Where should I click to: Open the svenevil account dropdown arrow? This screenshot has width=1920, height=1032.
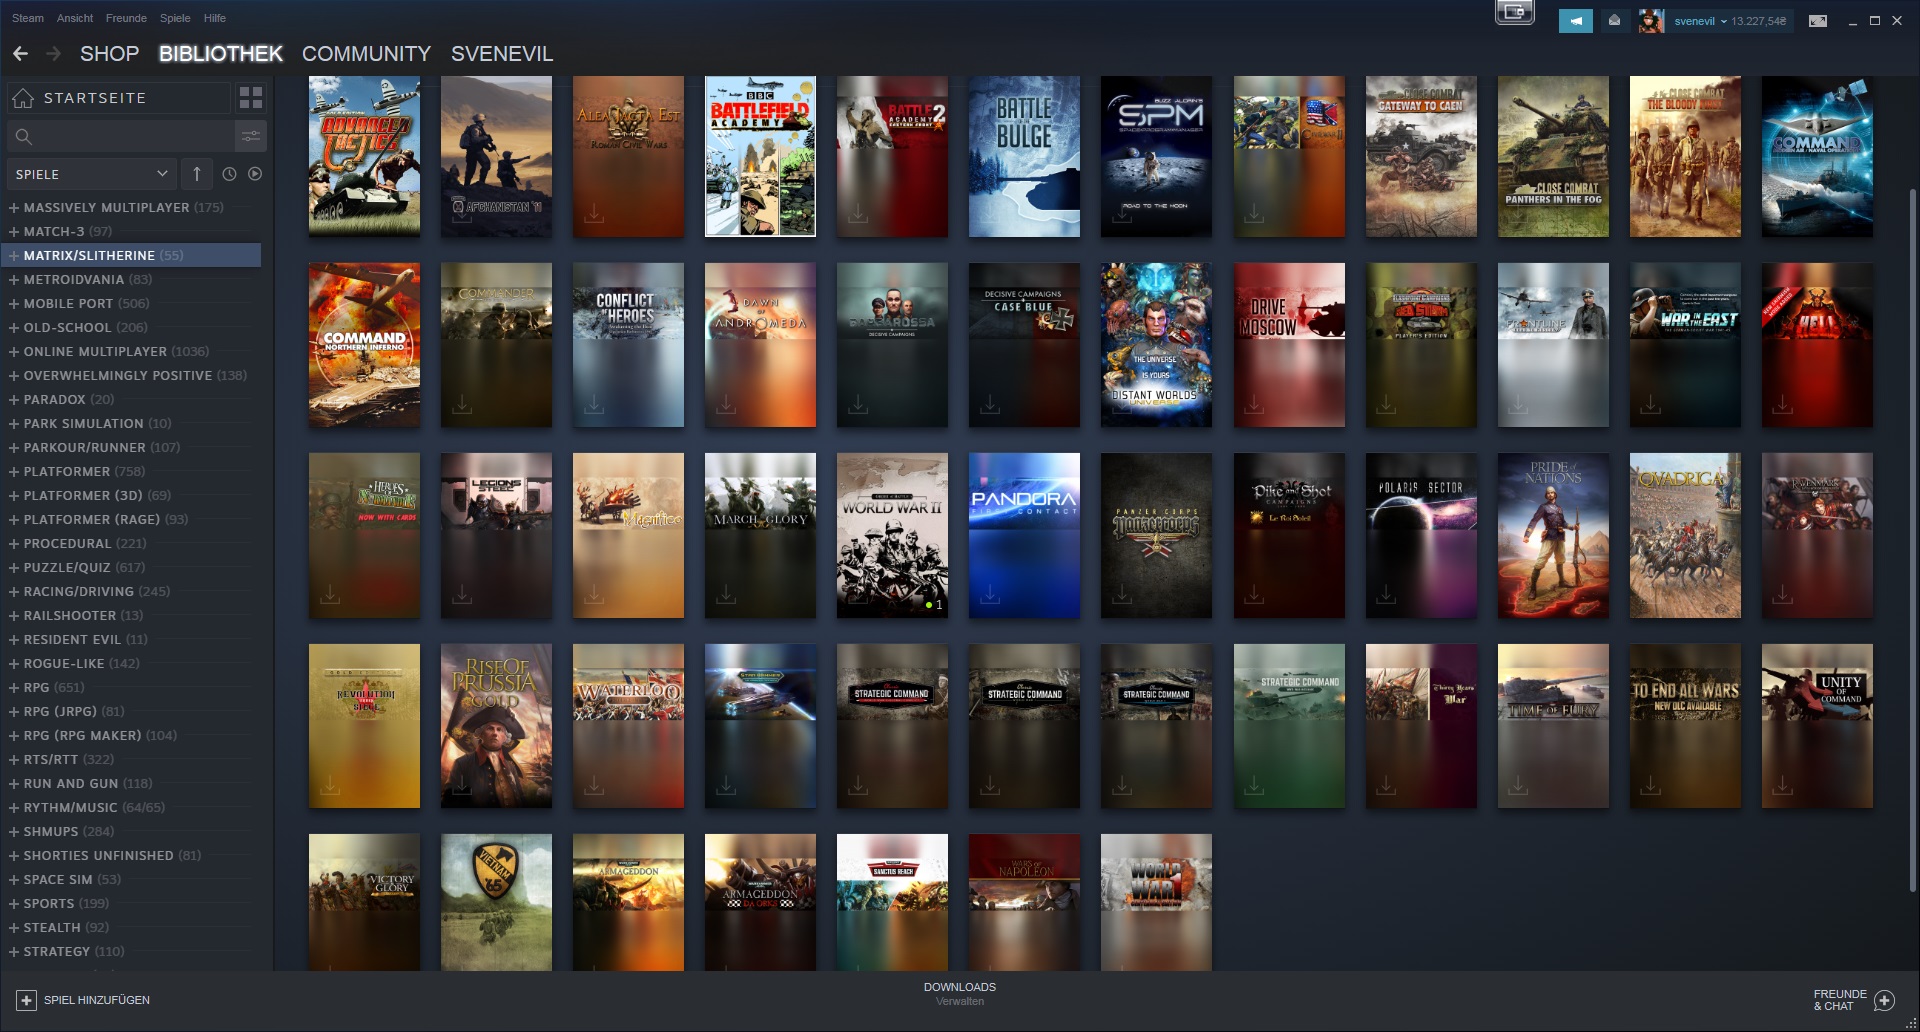(x=1723, y=21)
